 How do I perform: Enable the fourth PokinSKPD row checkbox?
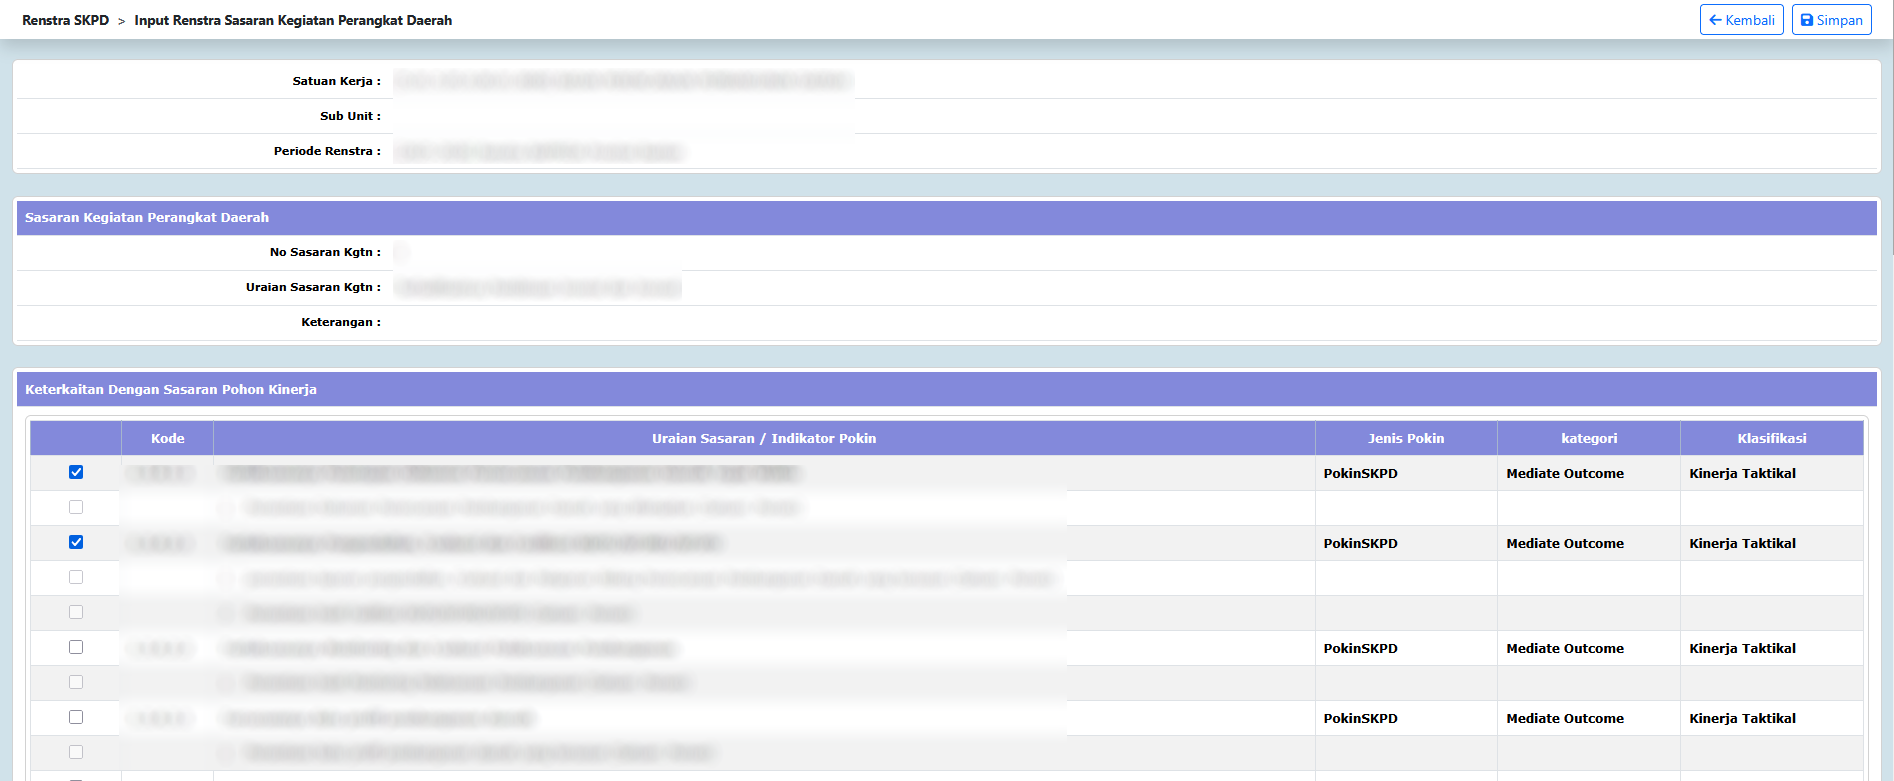pyautogui.click(x=76, y=717)
